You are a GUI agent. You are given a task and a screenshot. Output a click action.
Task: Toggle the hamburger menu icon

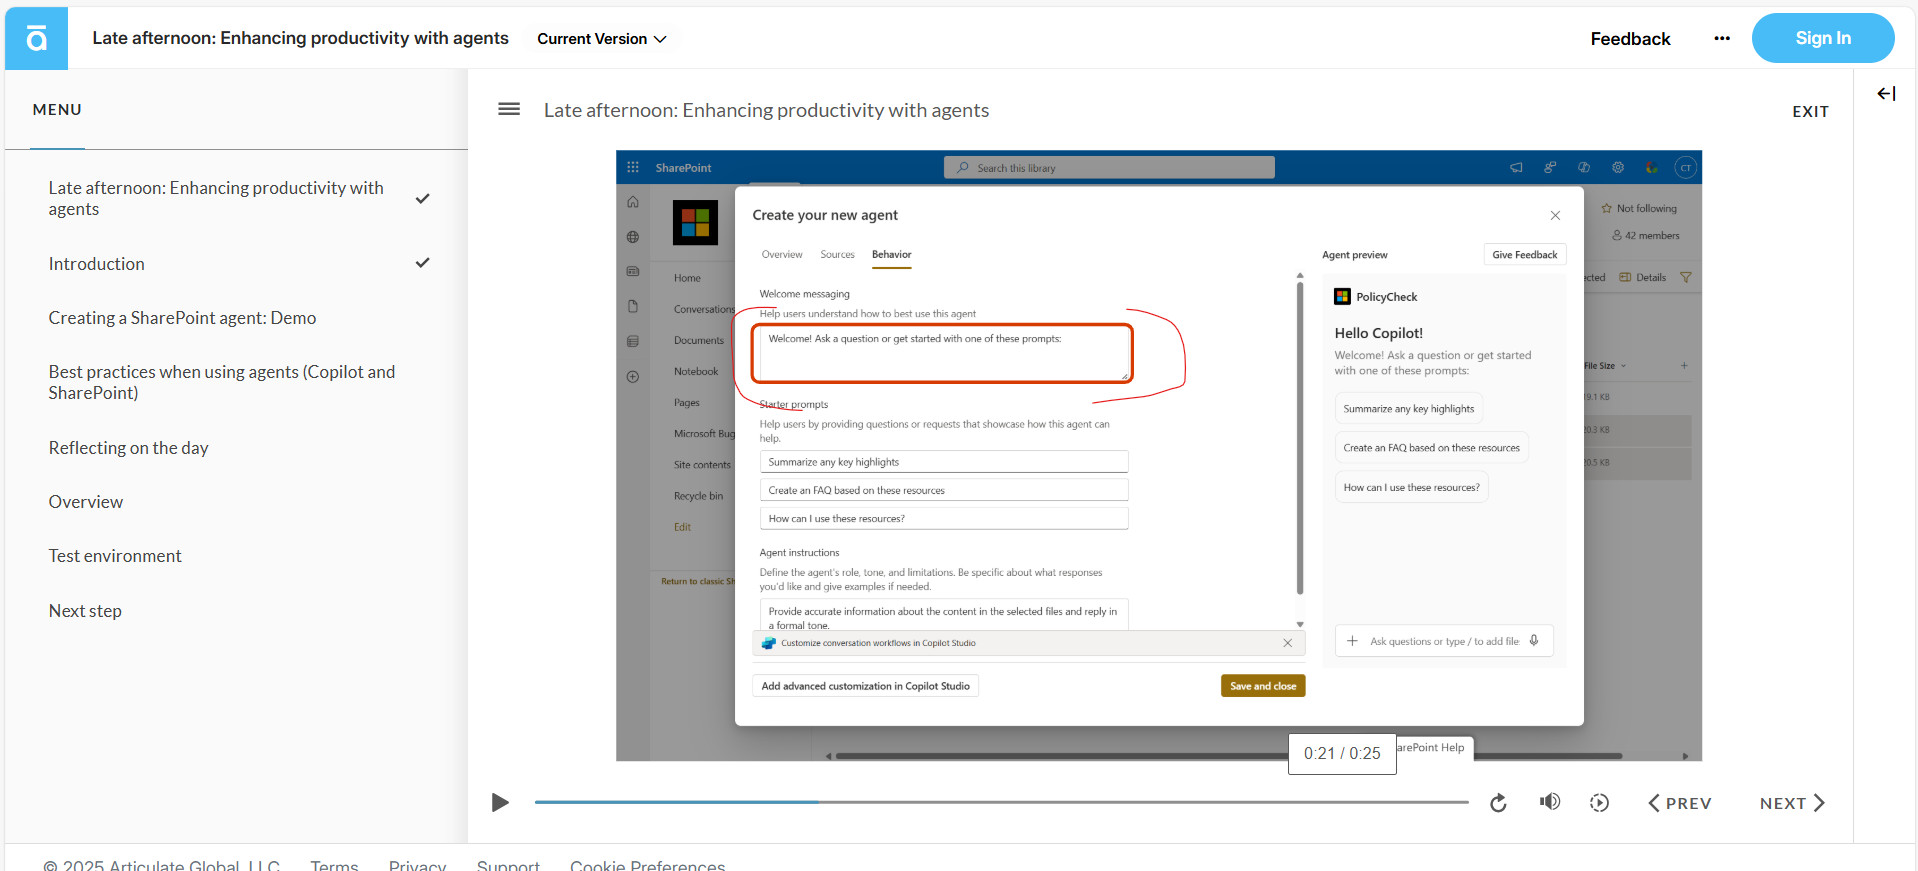[509, 109]
